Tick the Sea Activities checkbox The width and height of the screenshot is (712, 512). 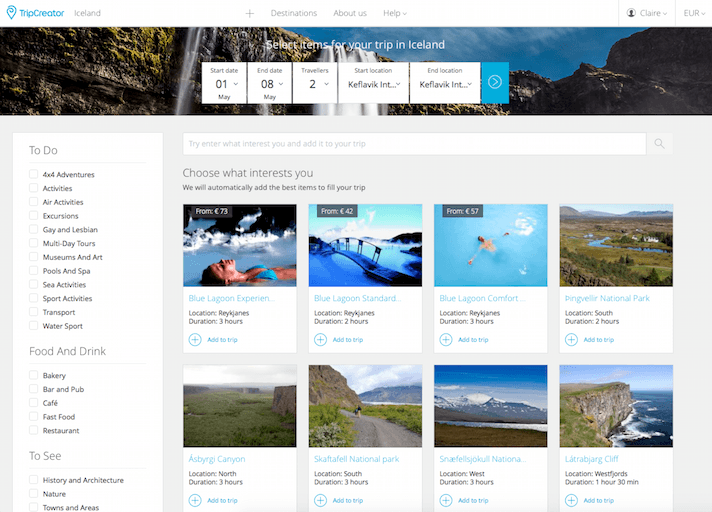click(34, 284)
